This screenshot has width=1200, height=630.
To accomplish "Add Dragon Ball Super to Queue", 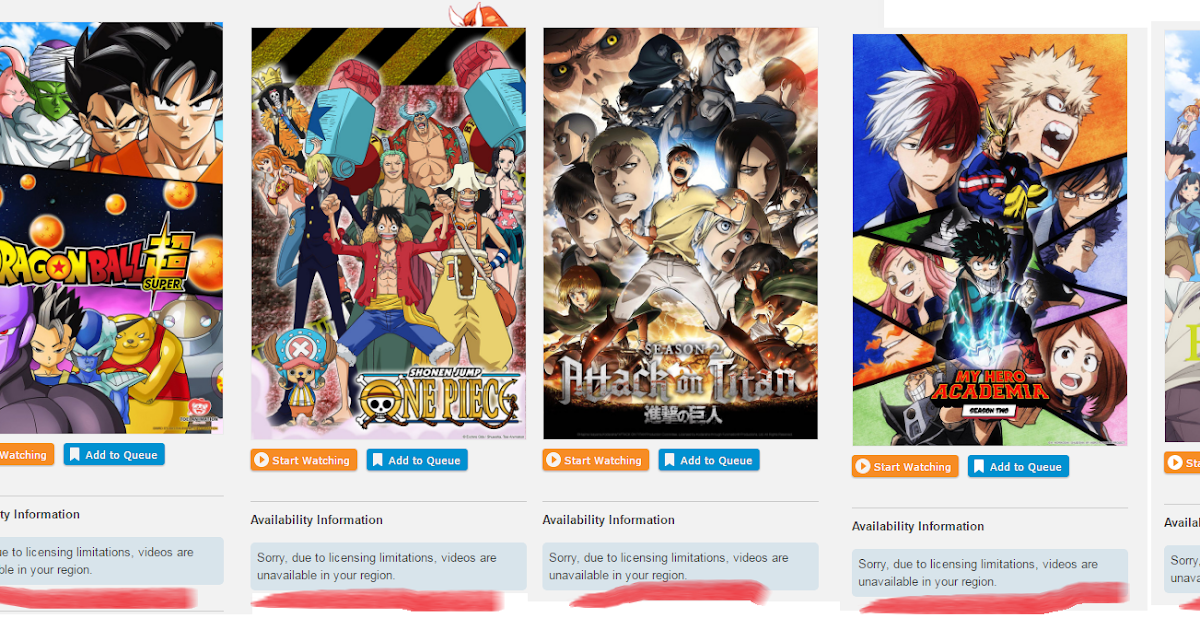I will tap(114, 454).
